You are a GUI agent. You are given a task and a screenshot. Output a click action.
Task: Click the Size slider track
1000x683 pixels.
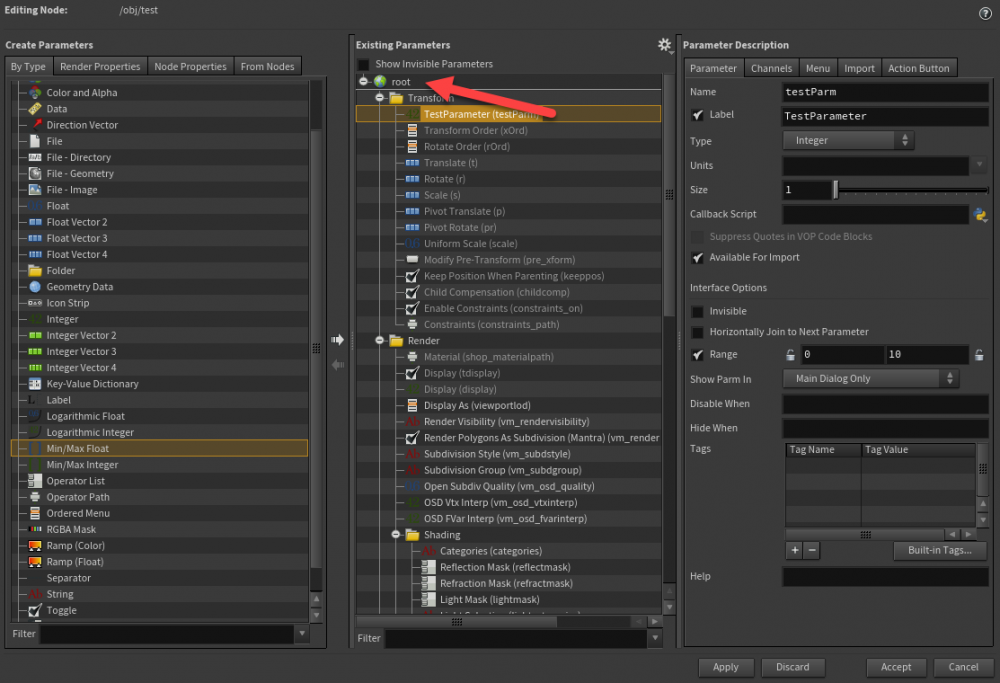click(x=910, y=190)
